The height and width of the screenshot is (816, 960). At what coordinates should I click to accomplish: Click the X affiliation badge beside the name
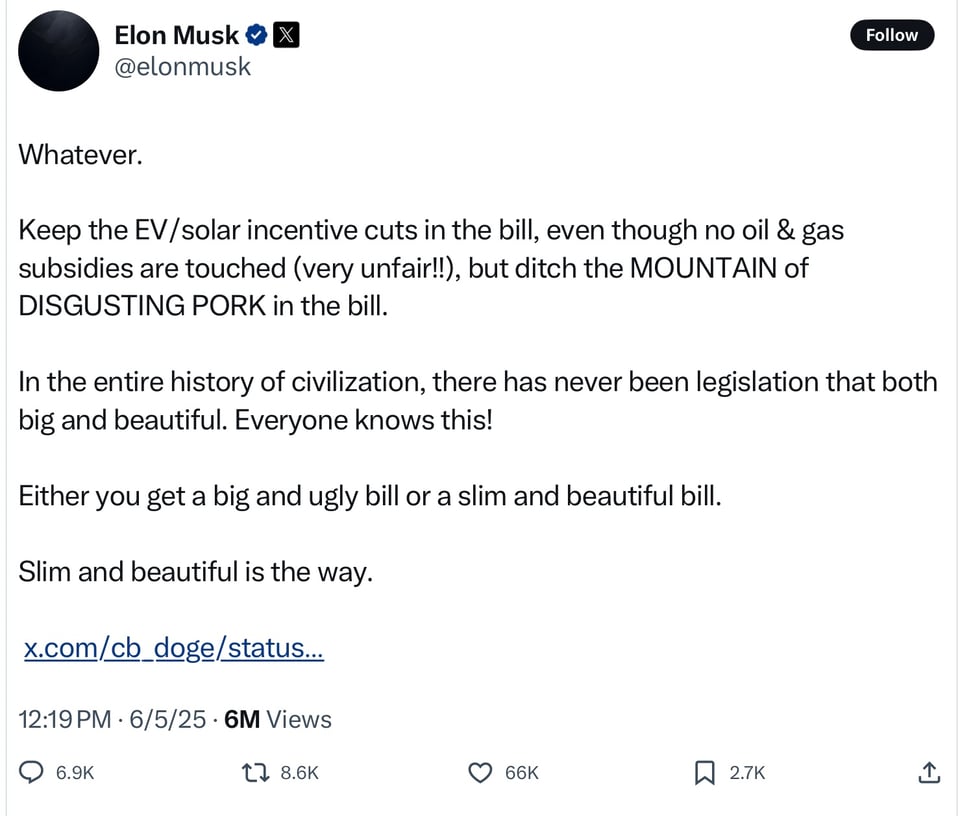click(286, 36)
